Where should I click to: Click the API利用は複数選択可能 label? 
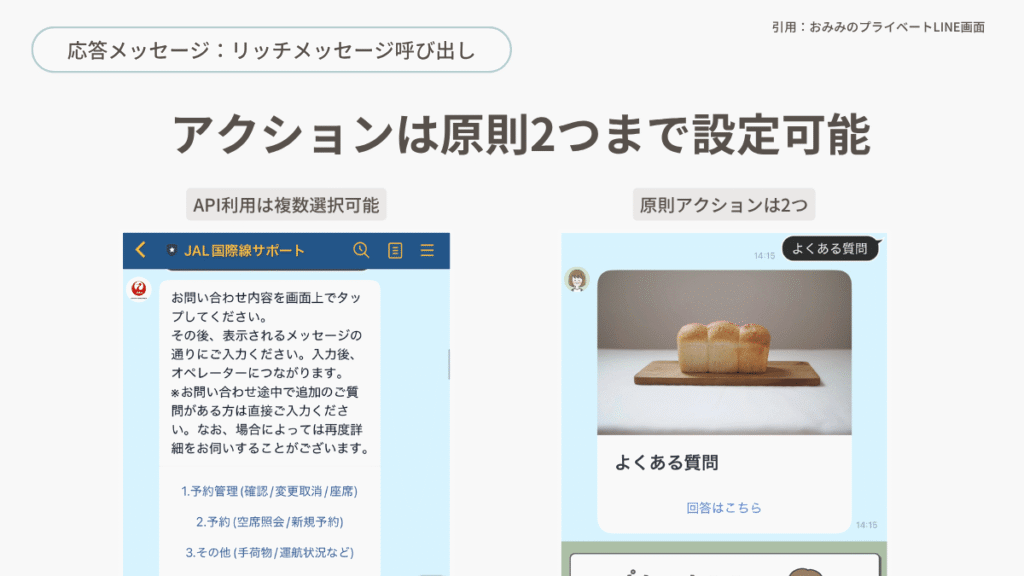point(286,204)
